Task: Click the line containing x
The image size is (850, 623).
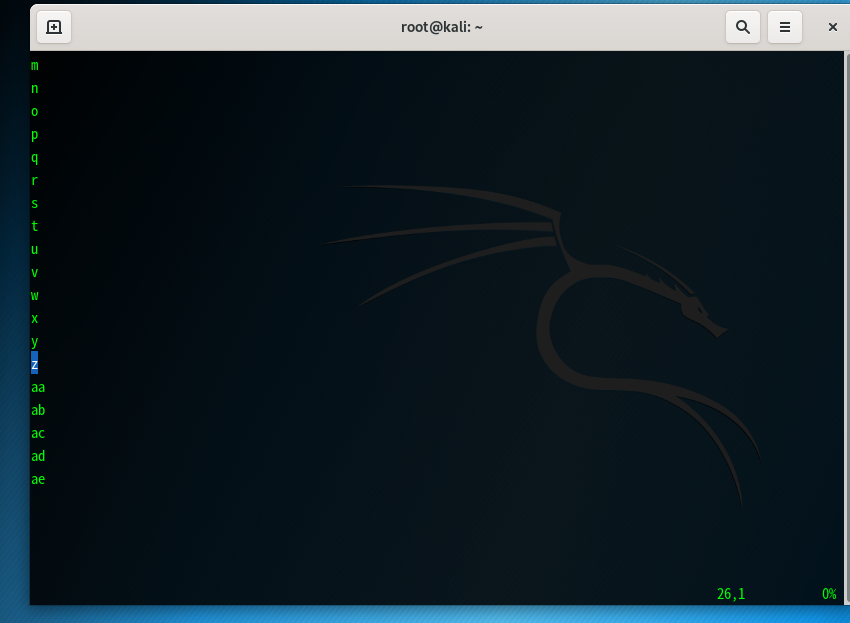Action: pyautogui.click(x=35, y=318)
